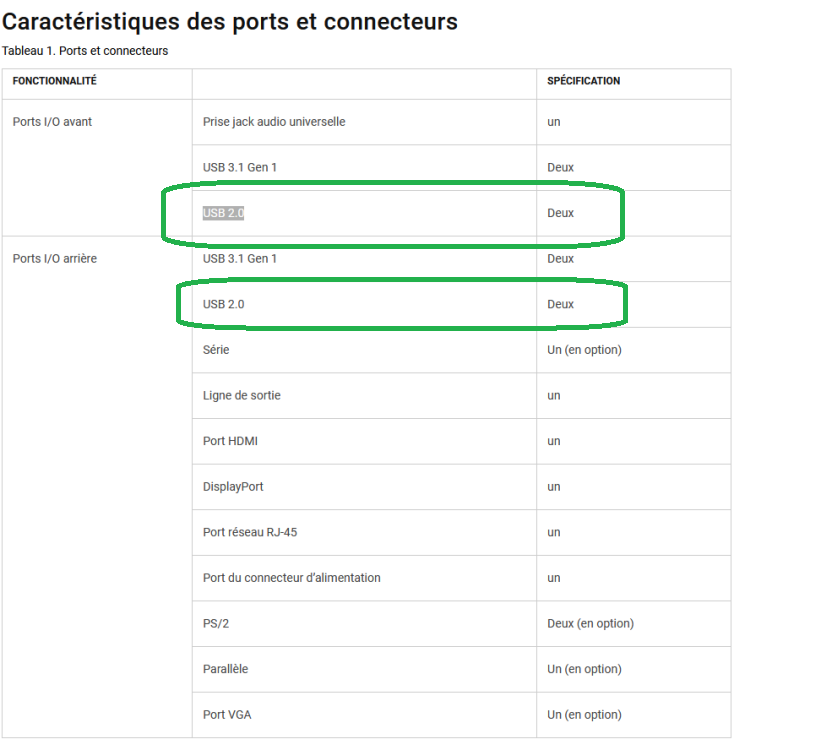
Task: Click the Port VGA entry
Action: pos(227,714)
